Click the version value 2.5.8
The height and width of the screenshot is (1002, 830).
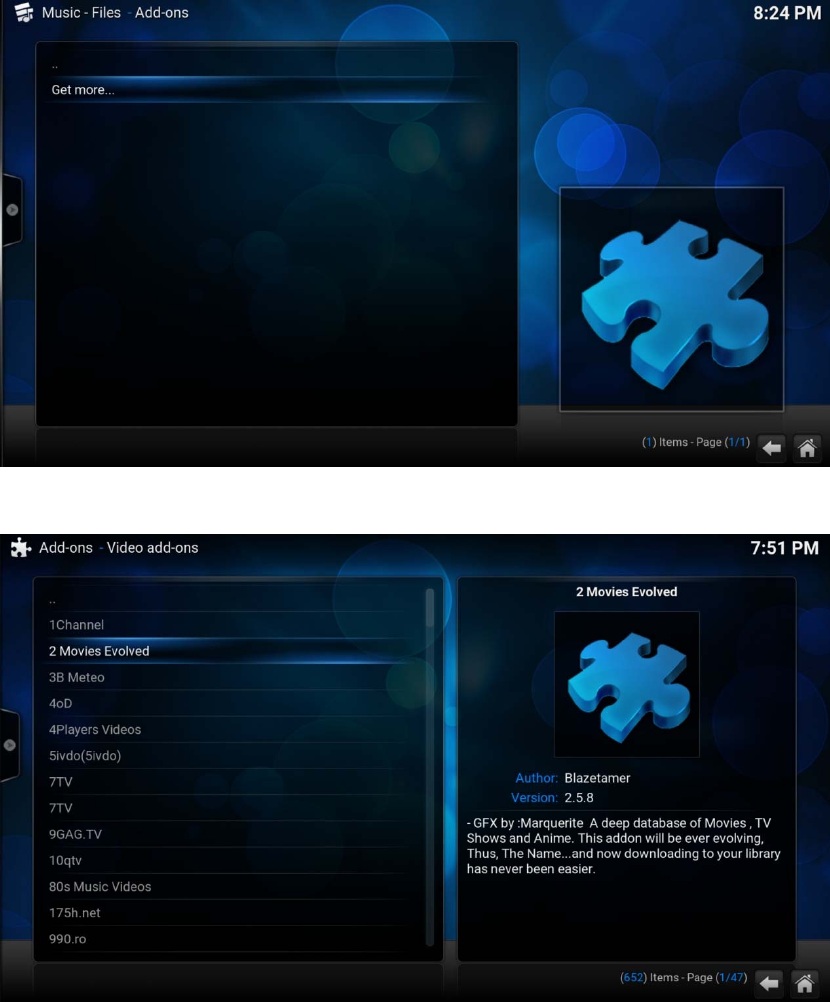579,798
